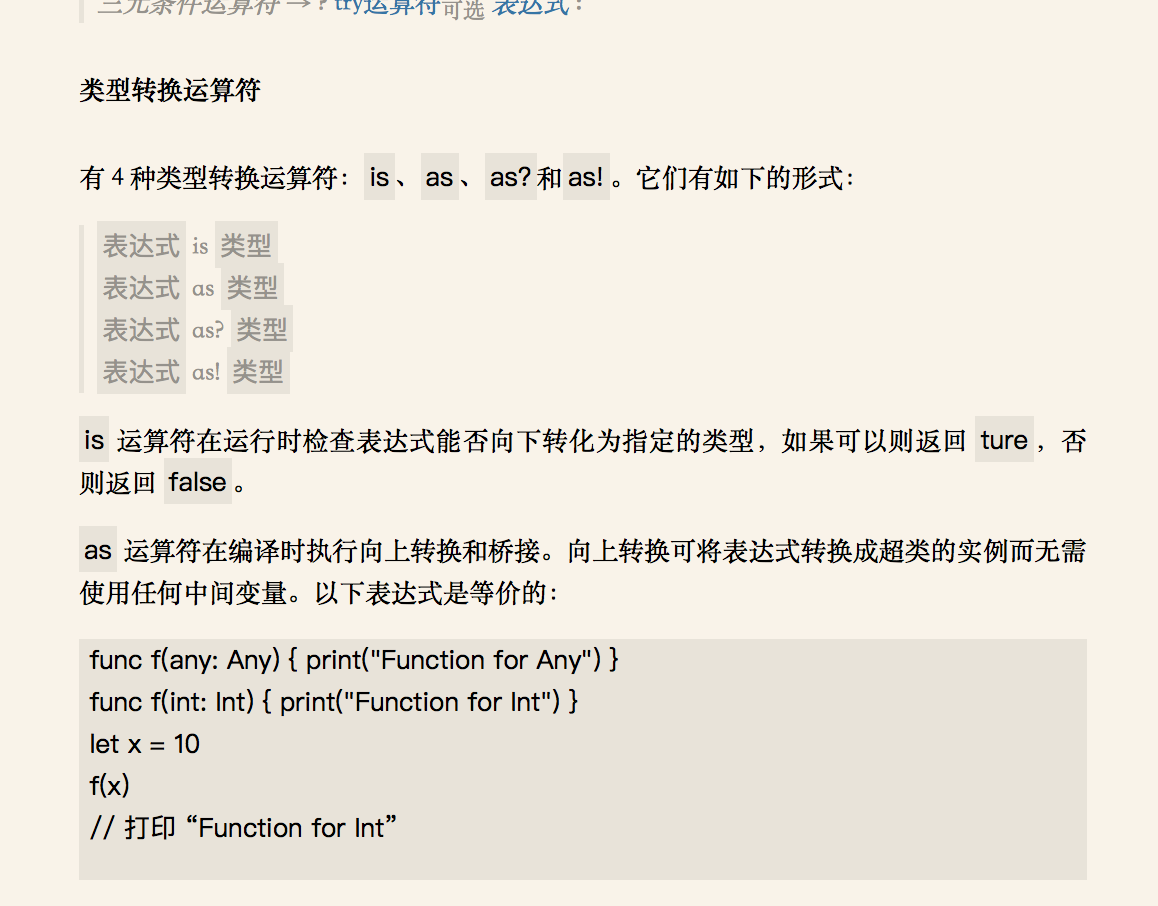Viewport: 1158px width, 906px height.
Task: Click 类型 in the 'as!' grammar line
Action: tap(258, 371)
